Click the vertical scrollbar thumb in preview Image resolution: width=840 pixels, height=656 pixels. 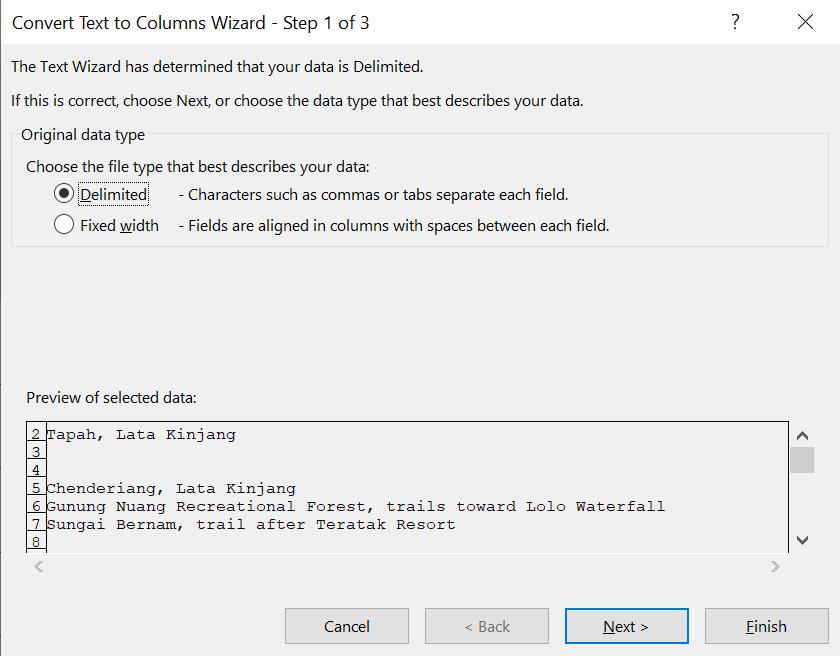click(x=802, y=460)
